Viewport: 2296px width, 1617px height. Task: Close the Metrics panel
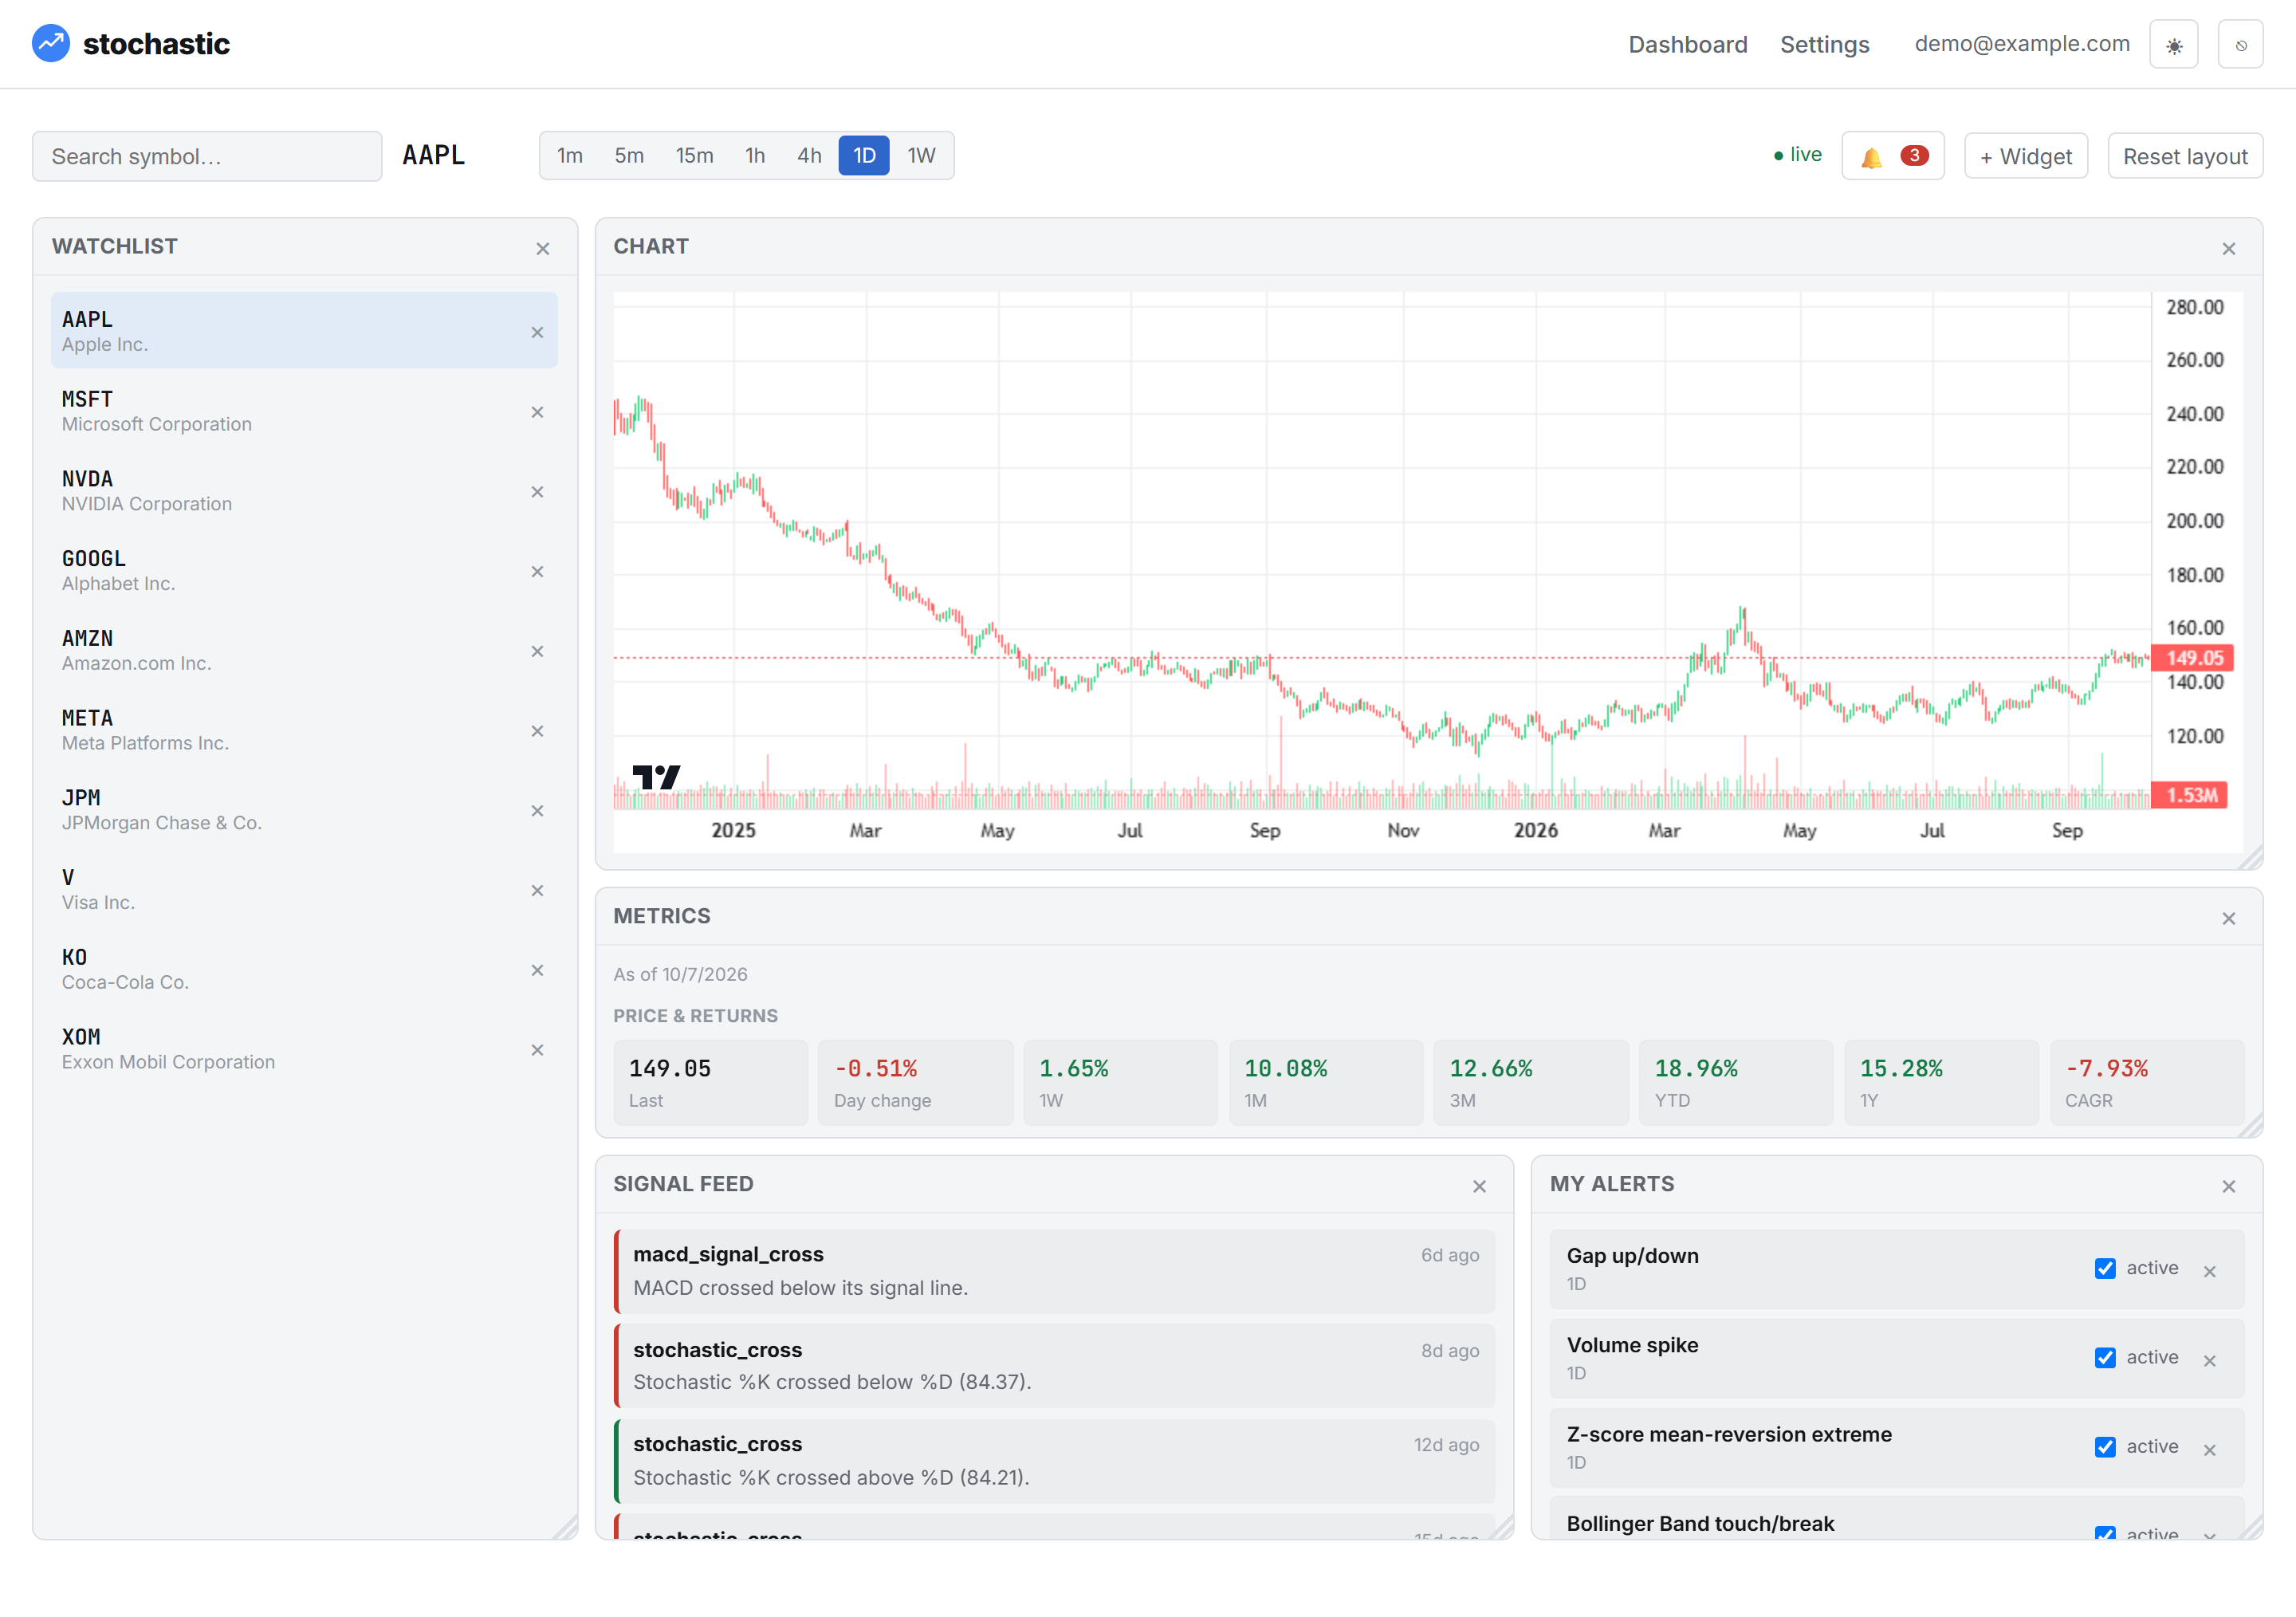click(x=2228, y=918)
